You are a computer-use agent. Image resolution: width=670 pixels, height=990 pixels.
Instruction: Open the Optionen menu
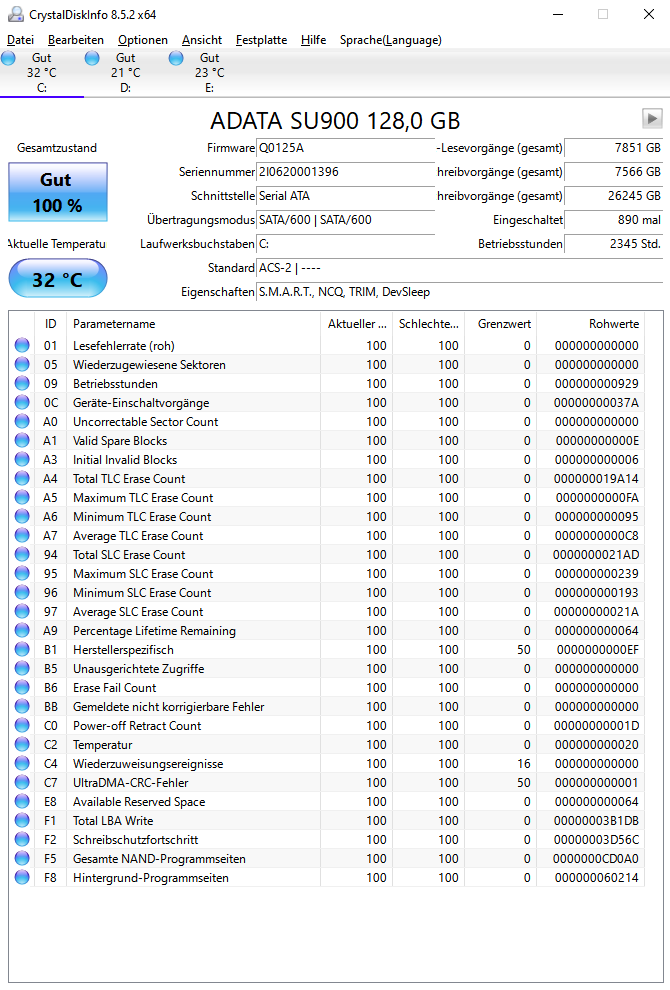[143, 40]
